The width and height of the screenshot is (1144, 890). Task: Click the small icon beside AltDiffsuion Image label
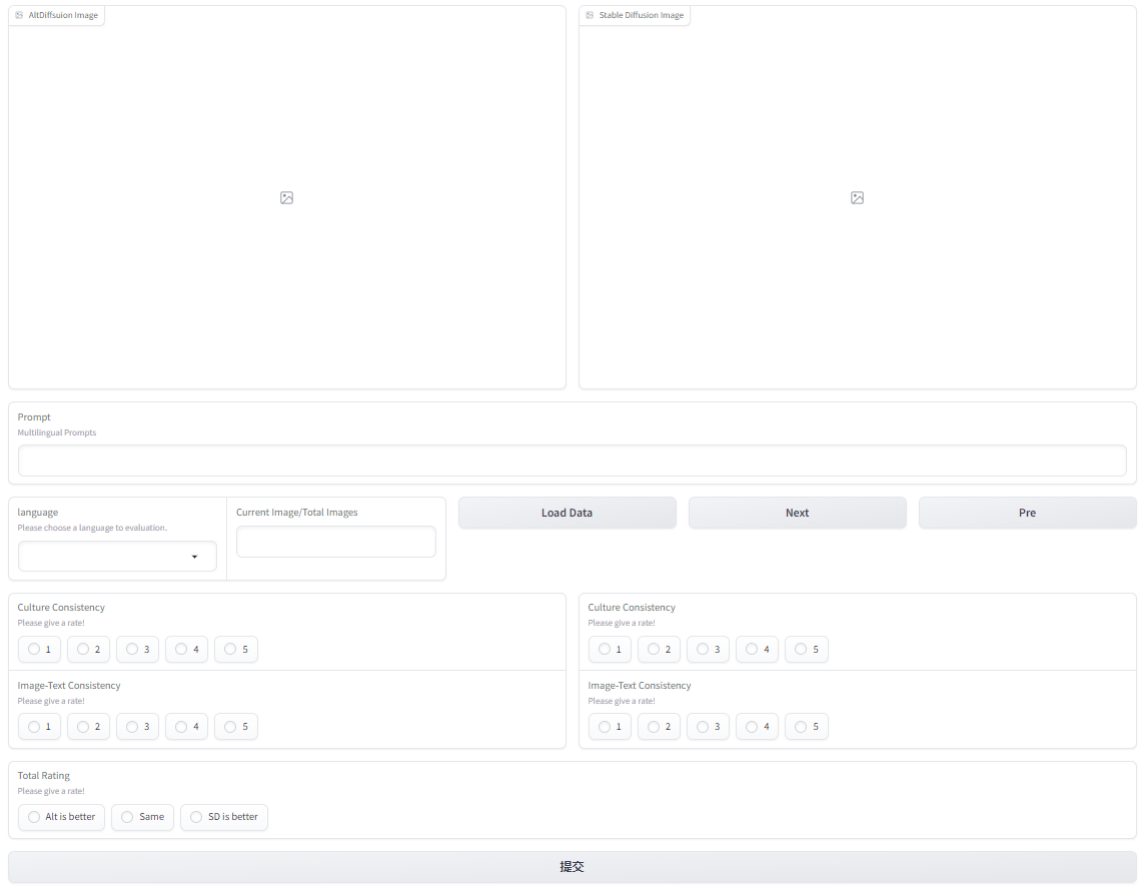pos(19,15)
